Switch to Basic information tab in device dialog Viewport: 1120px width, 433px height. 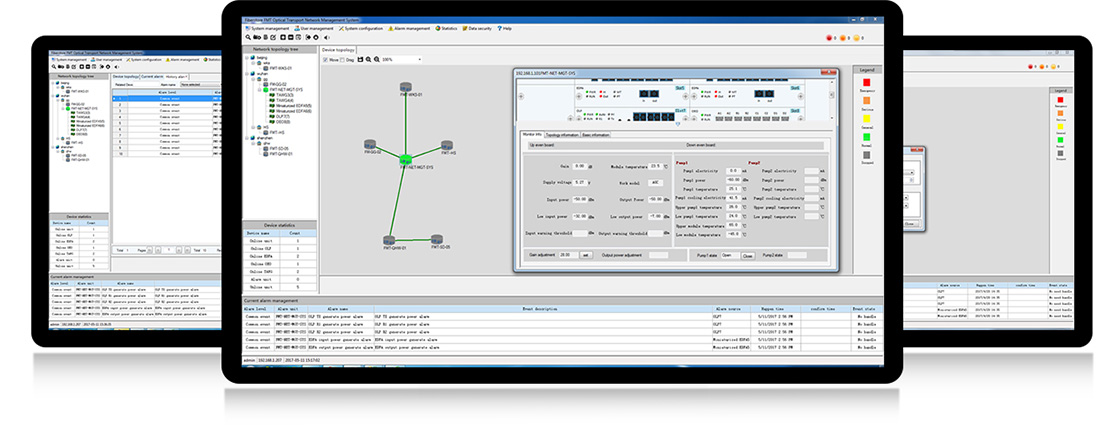pyautogui.click(x=596, y=134)
